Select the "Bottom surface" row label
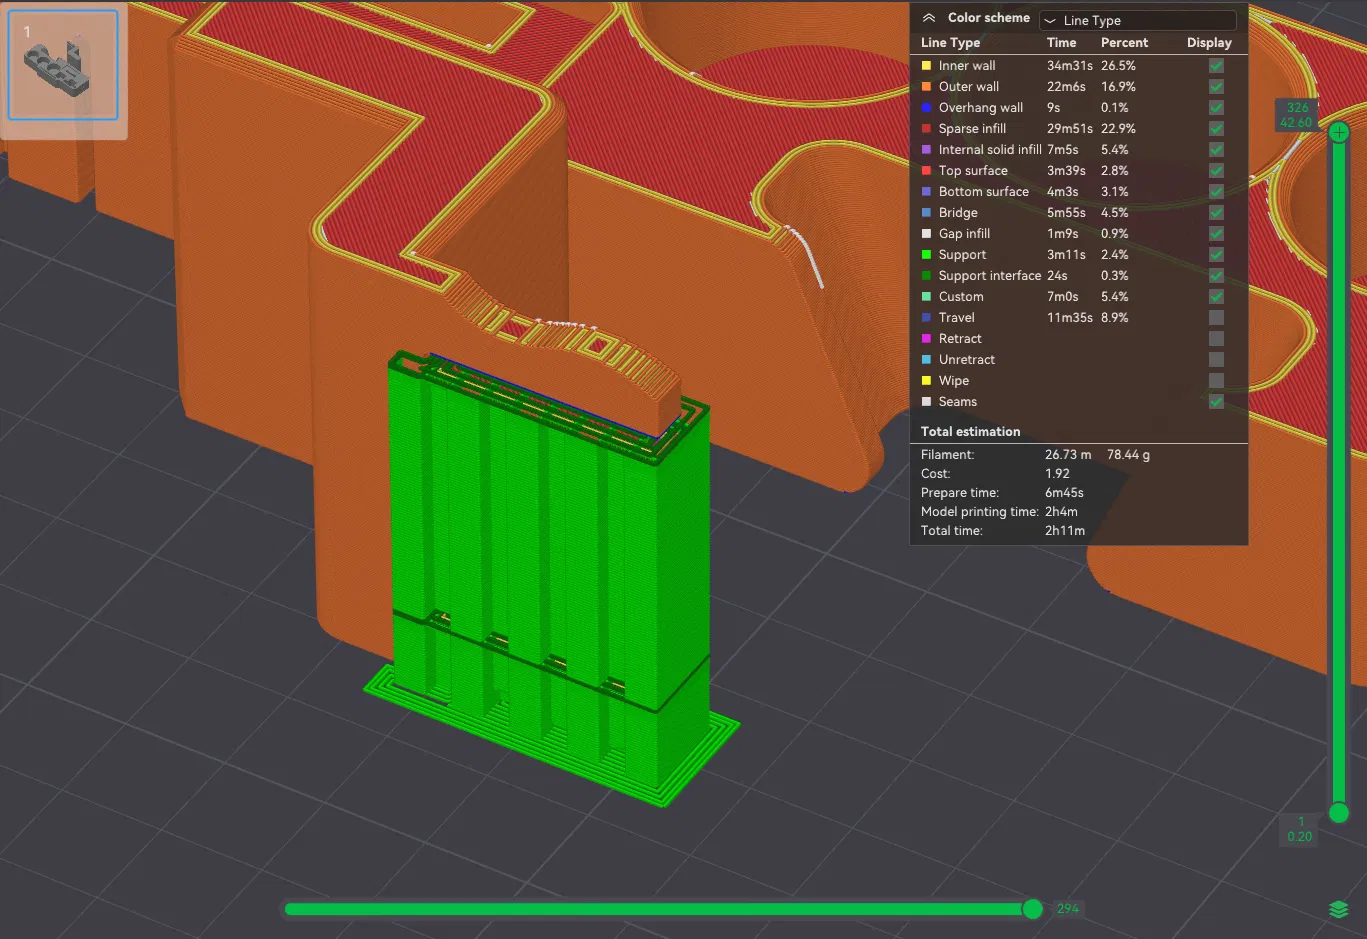The width and height of the screenshot is (1367, 939). (x=983, y=192)
